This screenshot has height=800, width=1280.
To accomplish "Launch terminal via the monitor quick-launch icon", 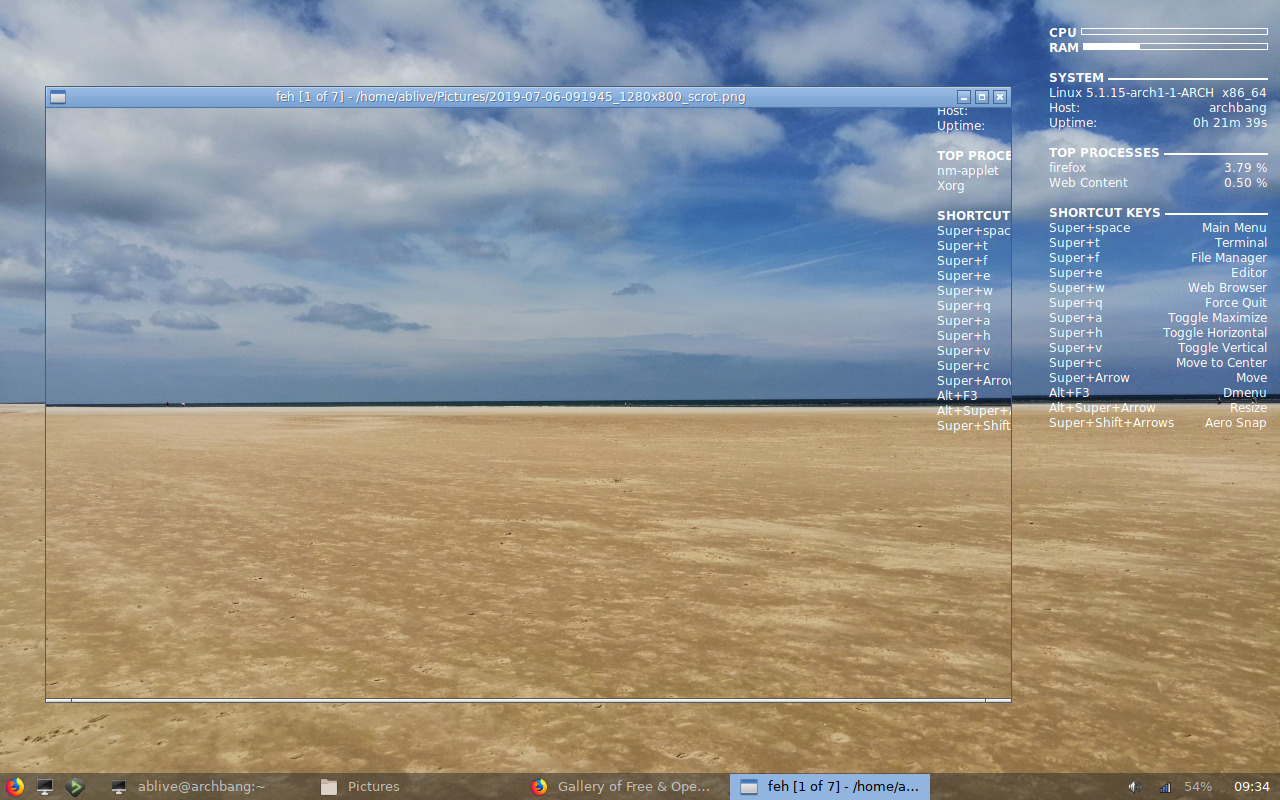I will tap(44, 786).
